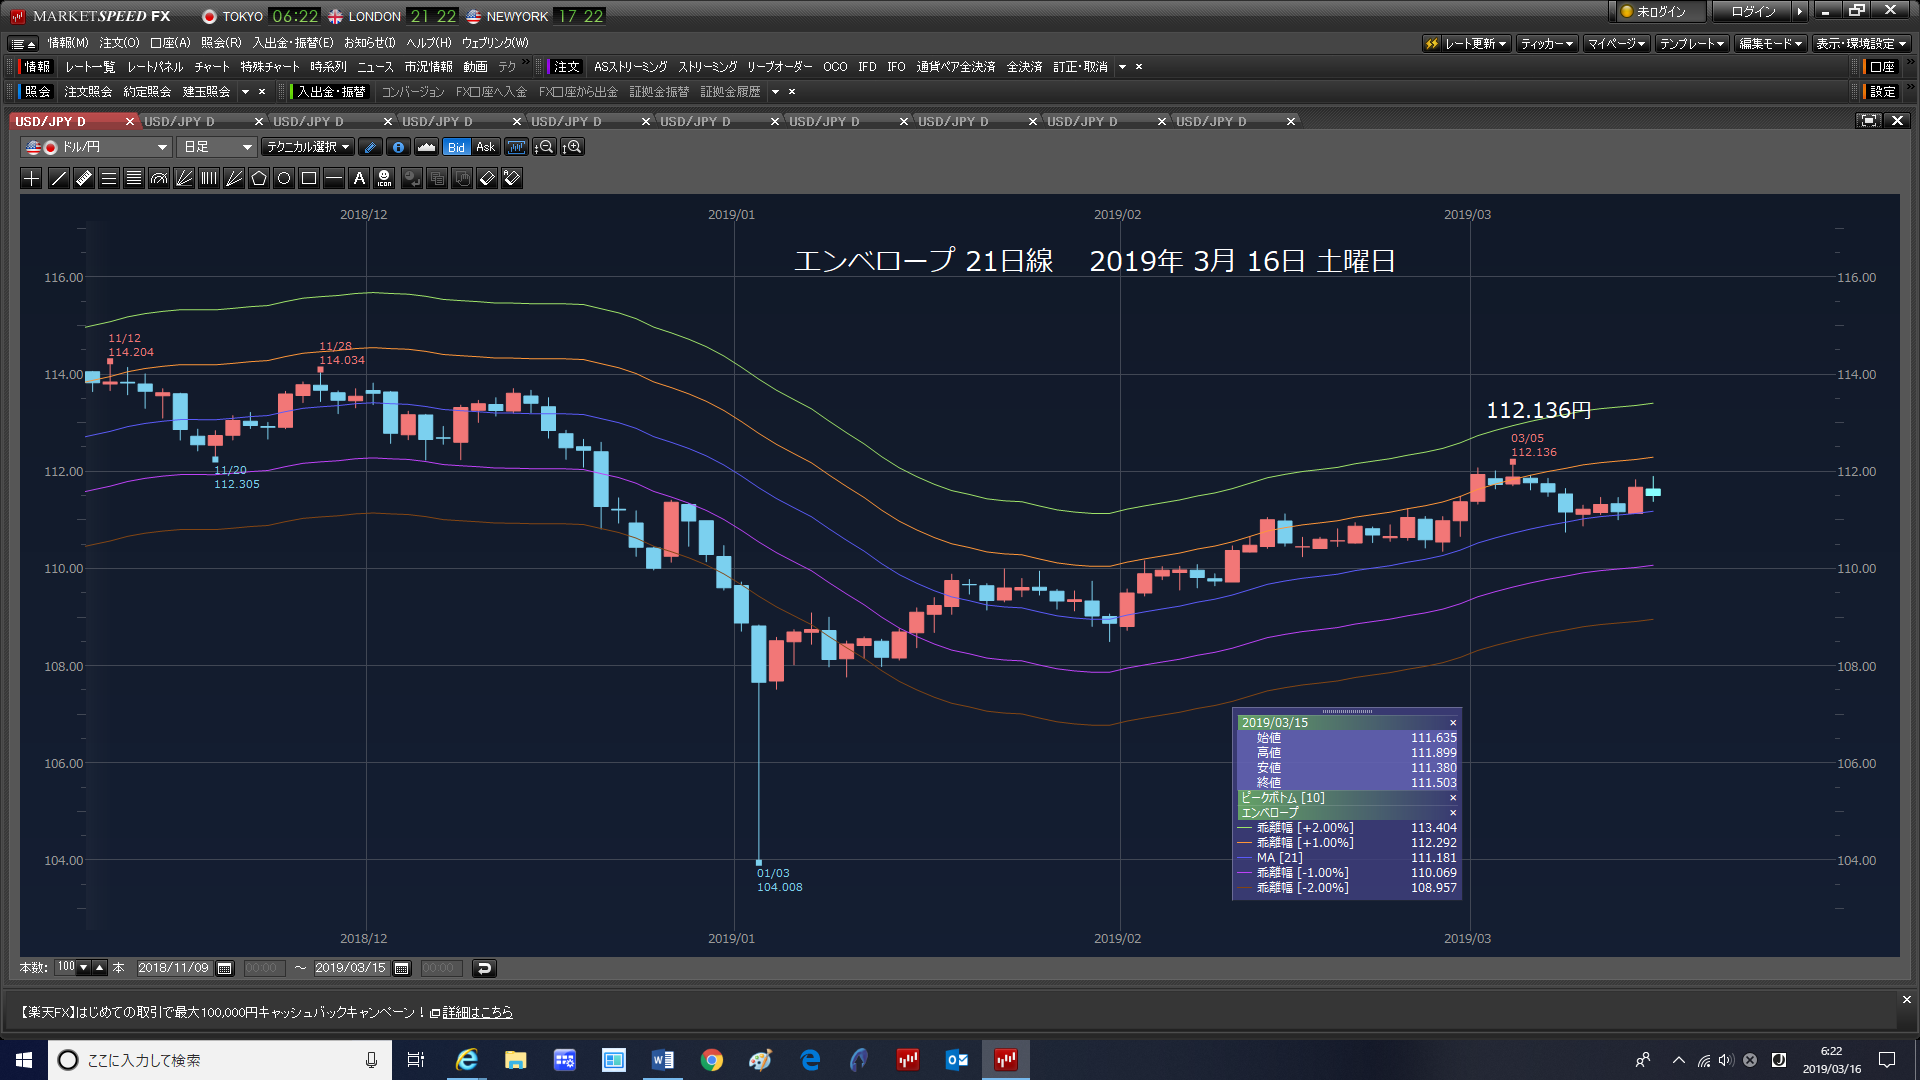Select the five horizontal lines tool
Image resolution: width=1920 pixels, height=1080 pixels.
tap(134, 178)
